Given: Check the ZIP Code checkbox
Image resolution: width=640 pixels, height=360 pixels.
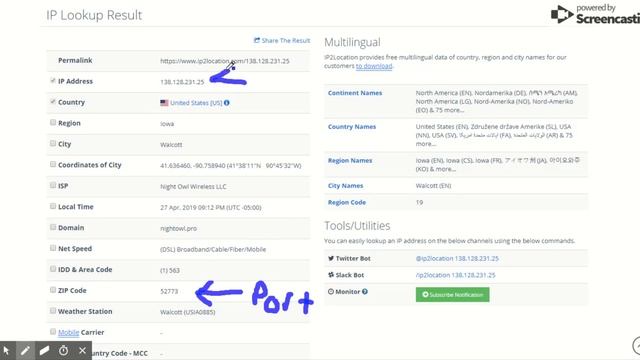Looking at the screenshot, I should (53, 290).
